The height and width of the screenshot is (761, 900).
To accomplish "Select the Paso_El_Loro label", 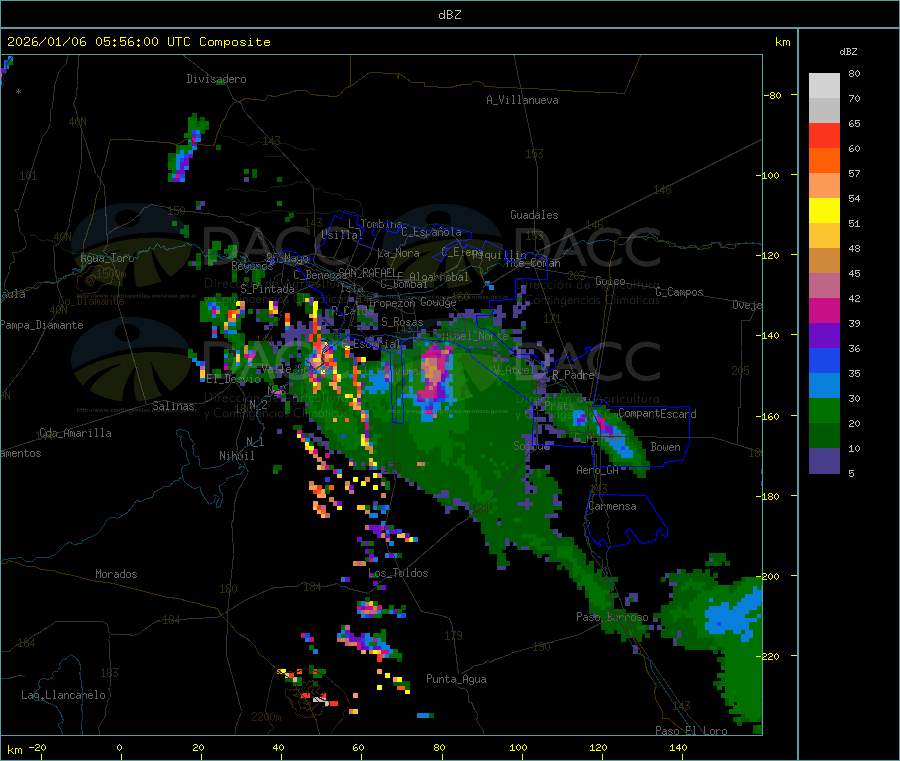I will point(691,731).
